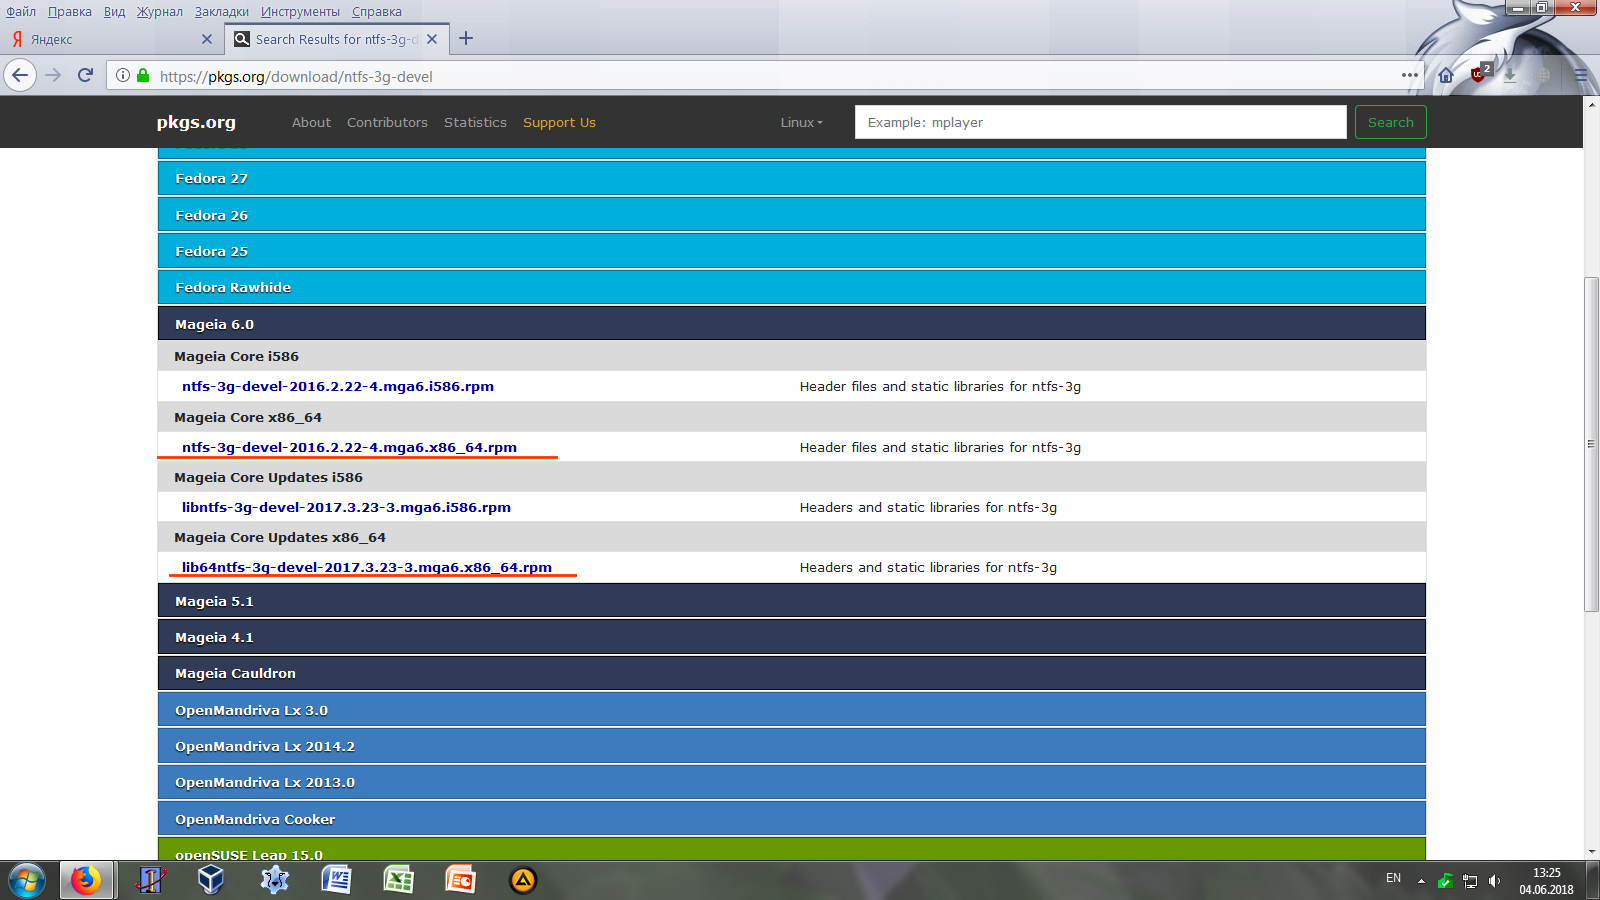The width and height of the screenshot is (1600, 900).
Task: Open the Contributors link
Action: pyautogui.click(x=387, y=122)
